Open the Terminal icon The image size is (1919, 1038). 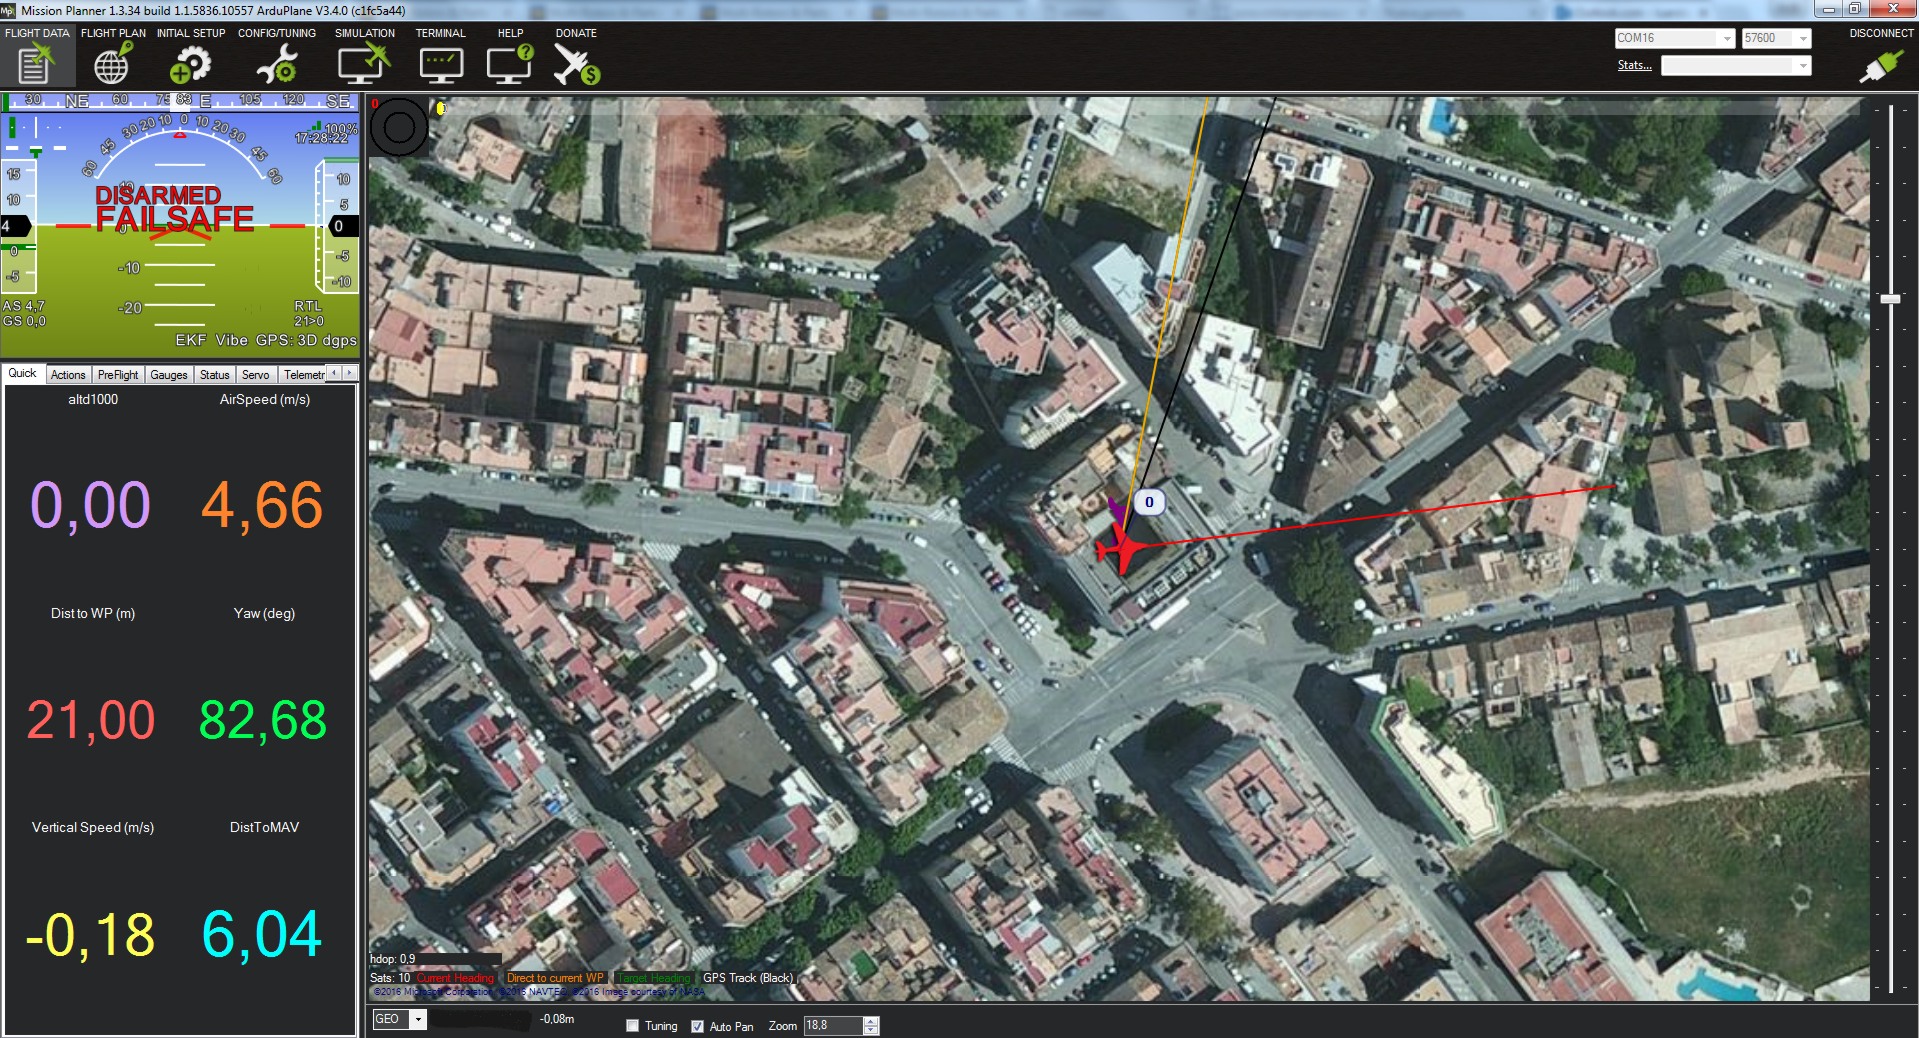tap(441, 64)
